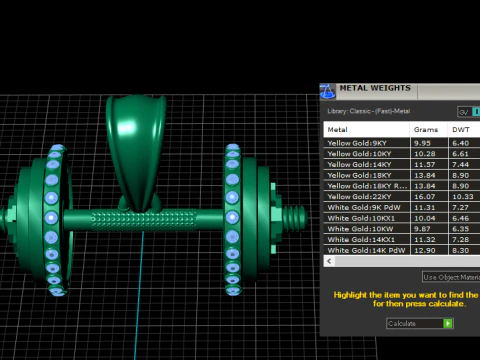Image resolution: width=480 pixels, height=360 pixels.
Task: Select the White Gold:14KX1 row
Action: click(402, 239)
